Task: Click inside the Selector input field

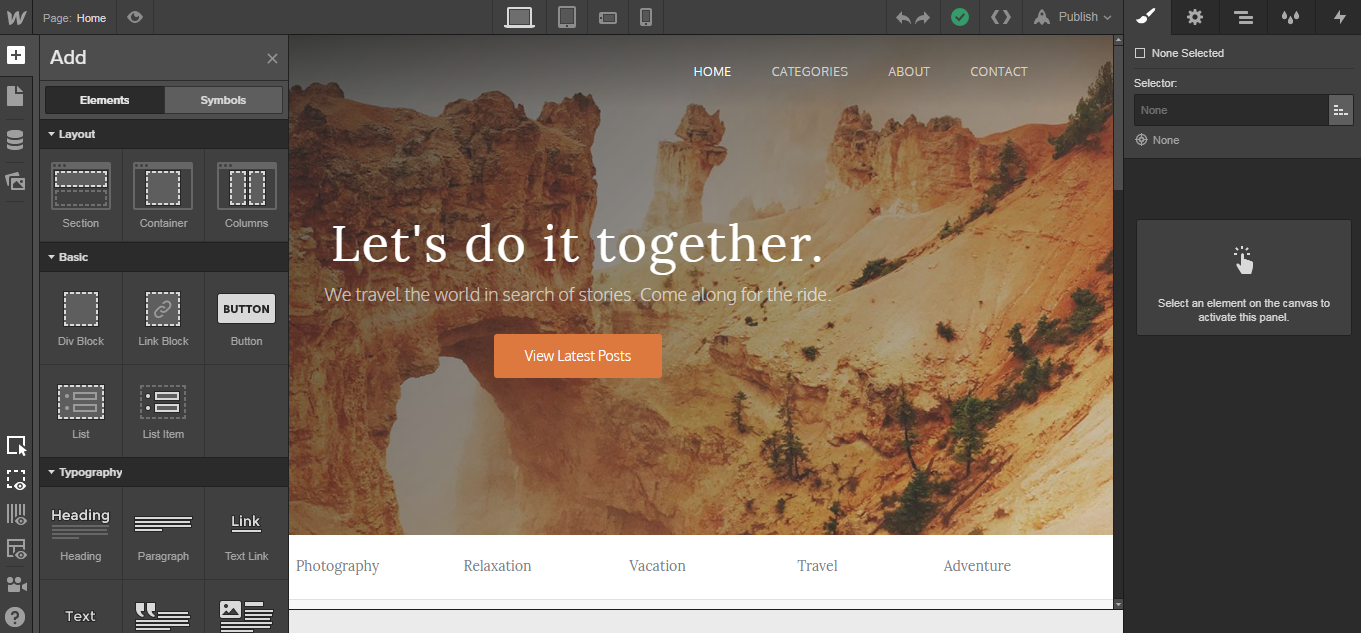Action: pos(1230,110)
